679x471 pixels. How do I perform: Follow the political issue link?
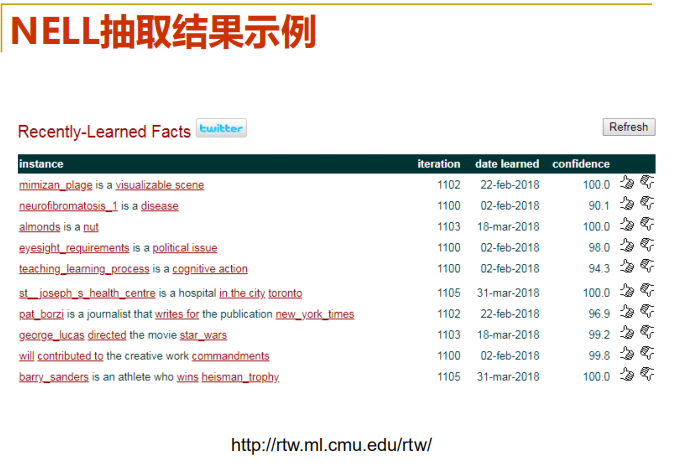(185, 248)
